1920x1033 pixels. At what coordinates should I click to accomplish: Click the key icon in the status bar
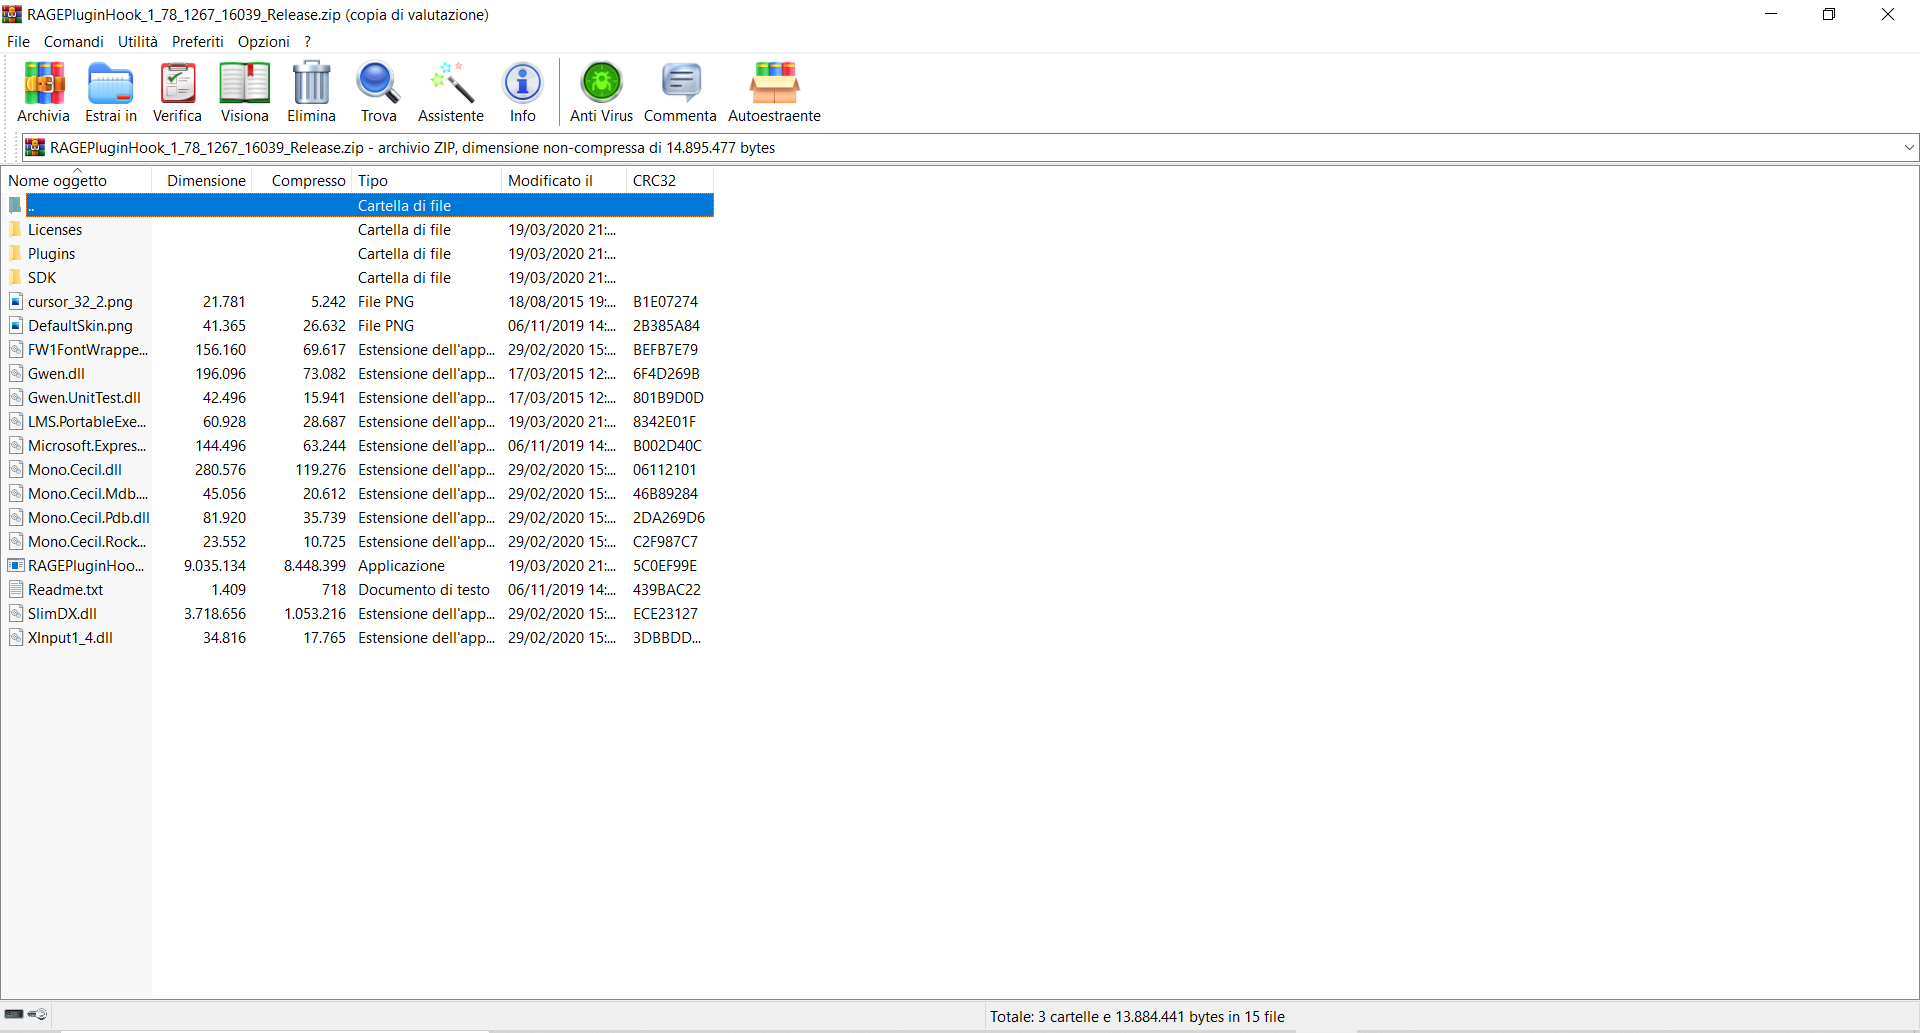point(38,1014)
